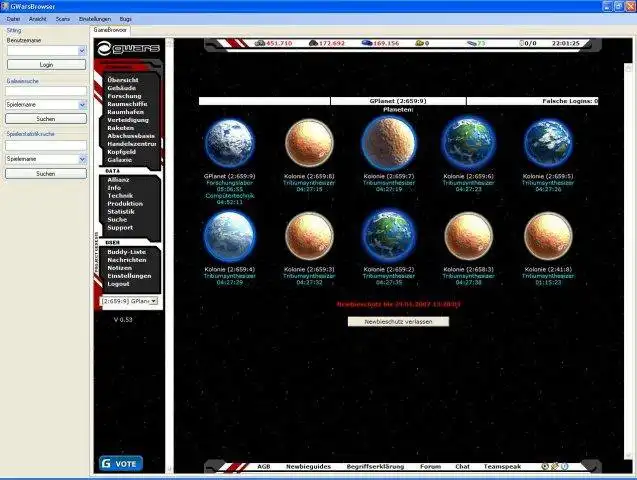Focus the Galaxiesuche text input field
The height and width of the screenshot is (480, 637).
46,91
